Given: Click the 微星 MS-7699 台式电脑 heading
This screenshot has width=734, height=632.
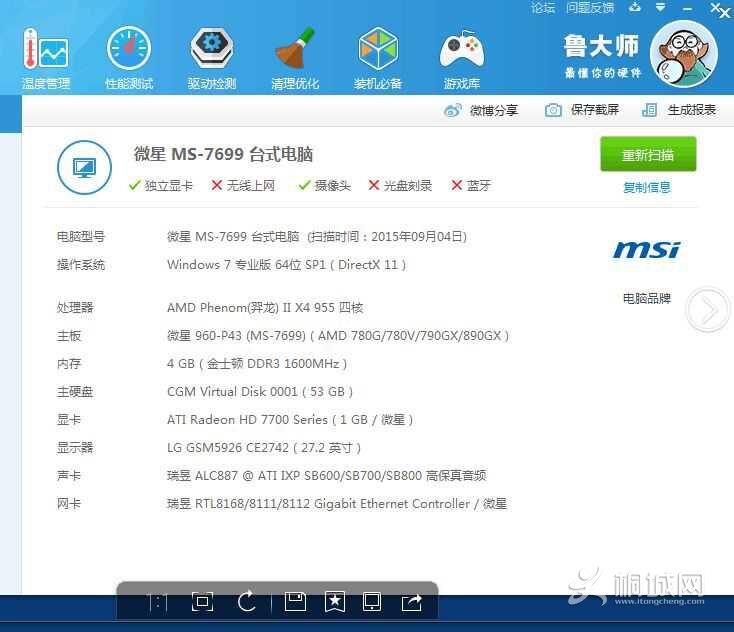Looking at the screenshot, I should [x=223, y=154].
